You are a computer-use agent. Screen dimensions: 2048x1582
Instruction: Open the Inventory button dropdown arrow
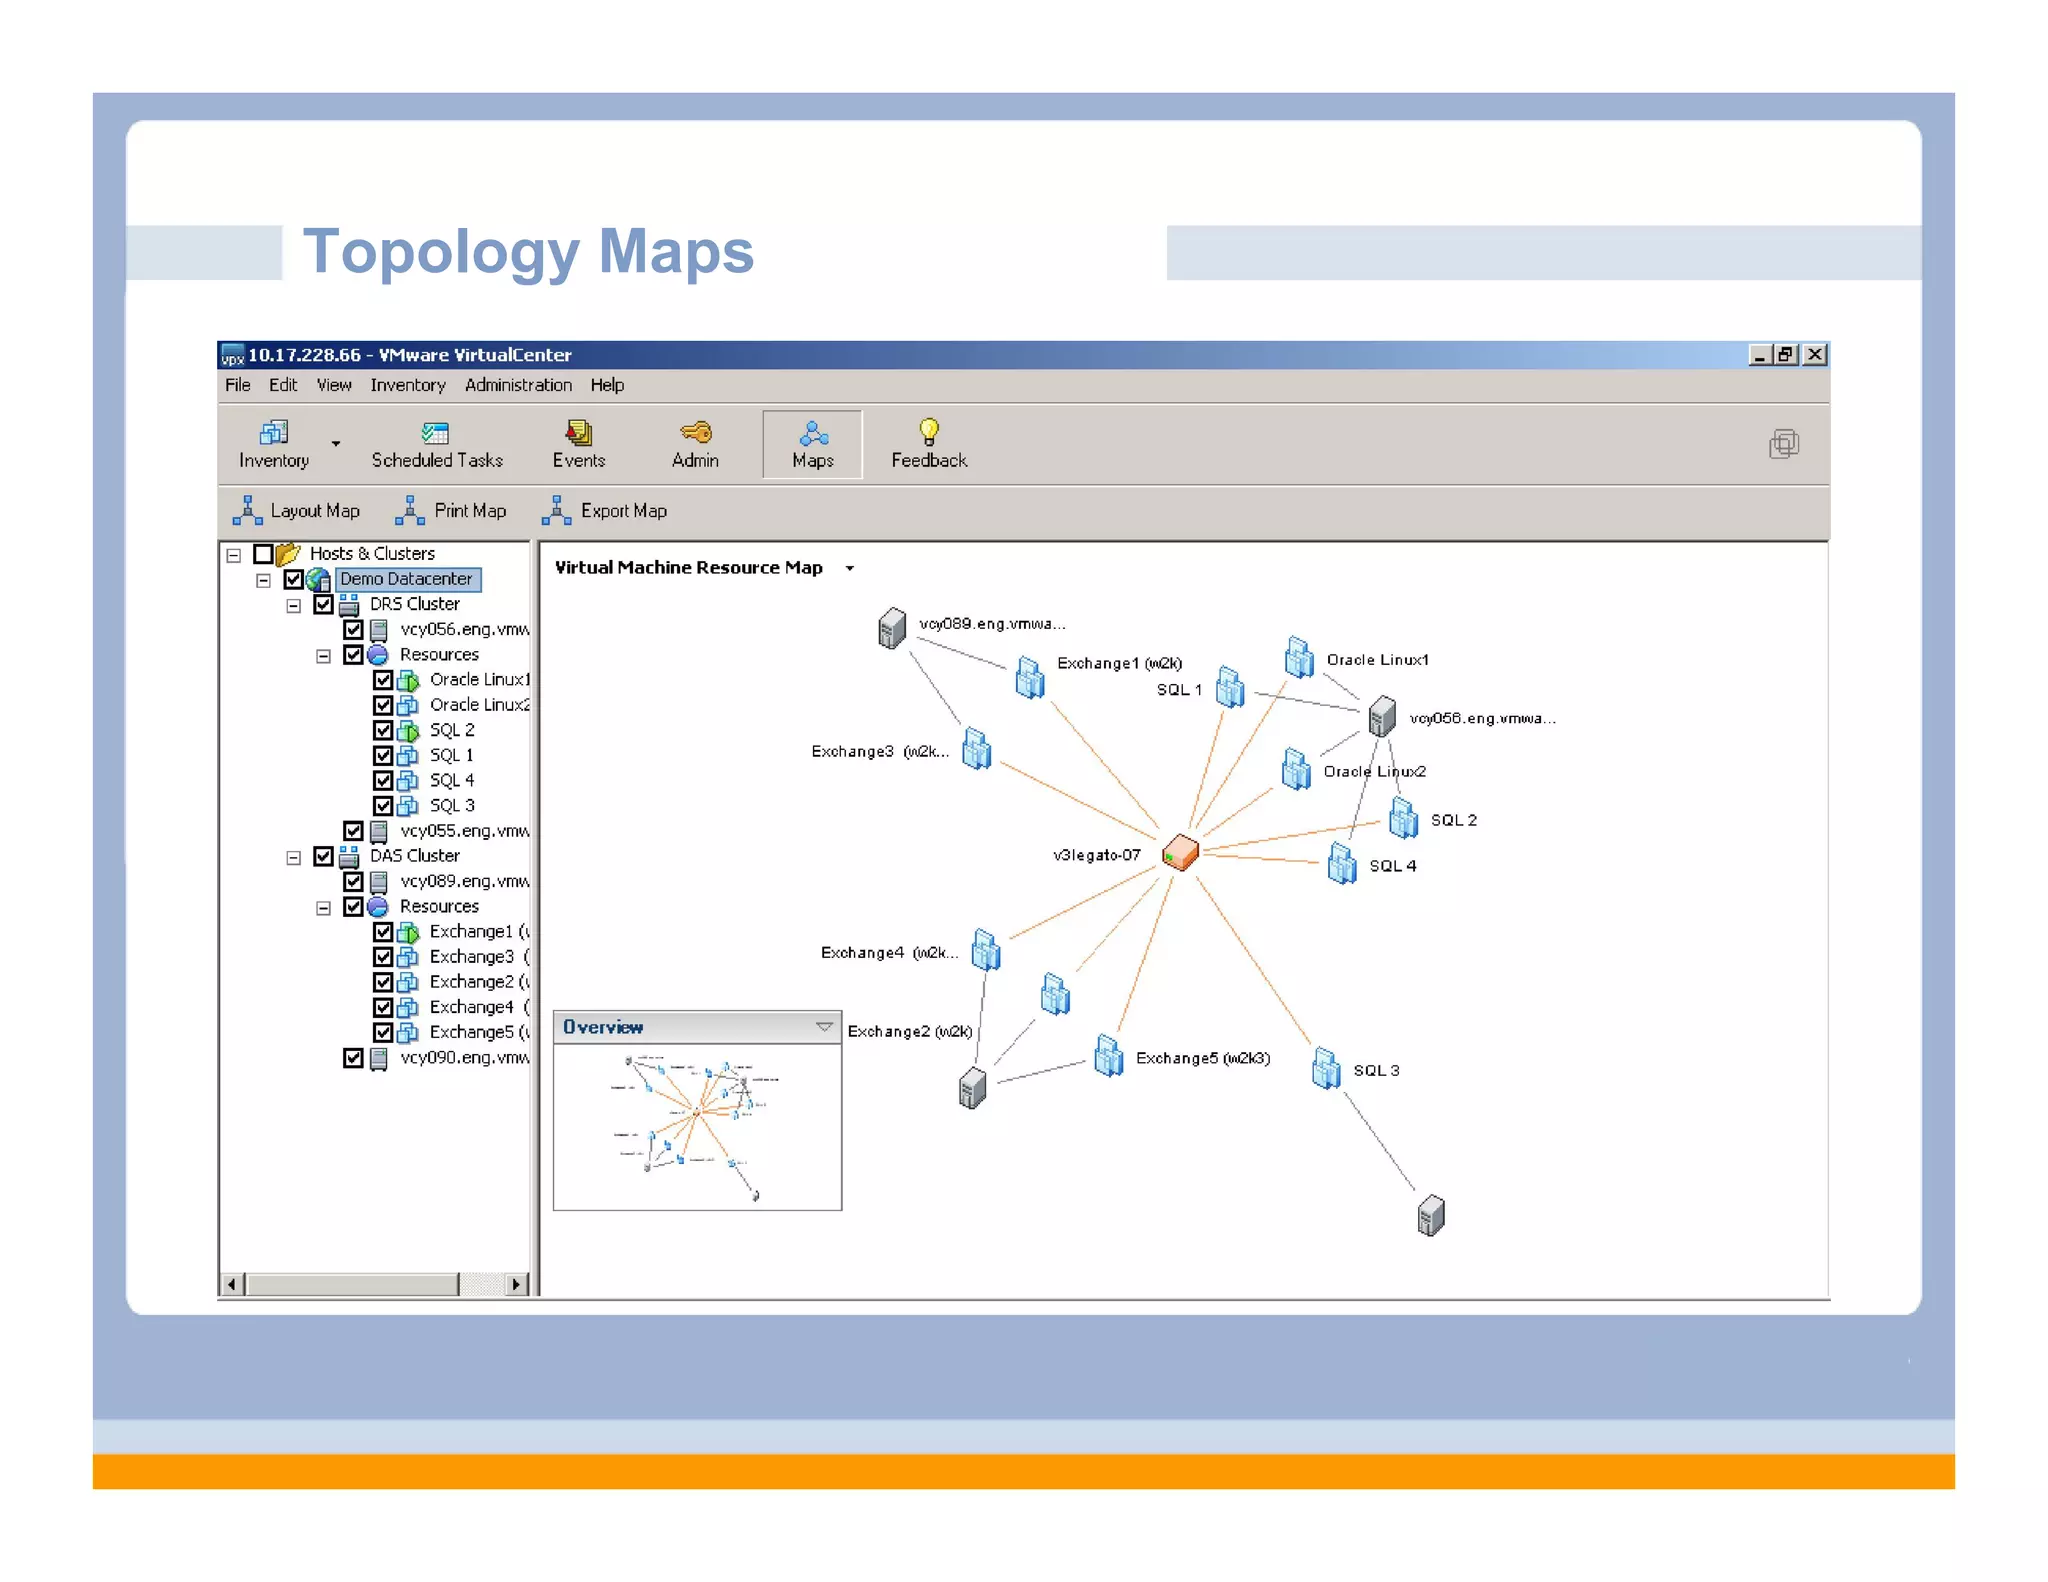click(x=336, y=443)
